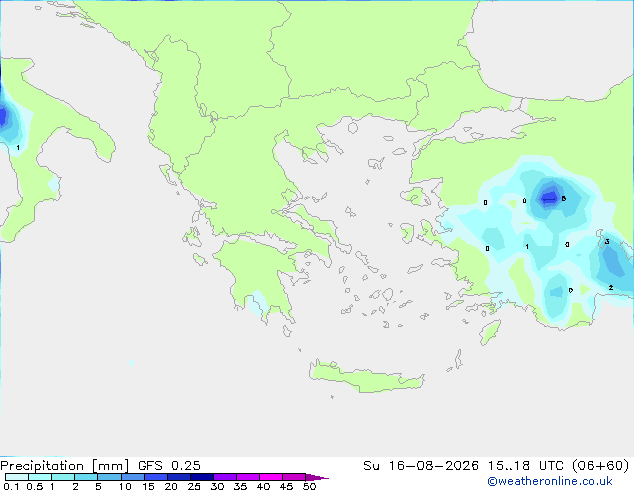Pick the 5–10 mm light blue swatch
Screen dimensions: 634x490
[109, 477]
